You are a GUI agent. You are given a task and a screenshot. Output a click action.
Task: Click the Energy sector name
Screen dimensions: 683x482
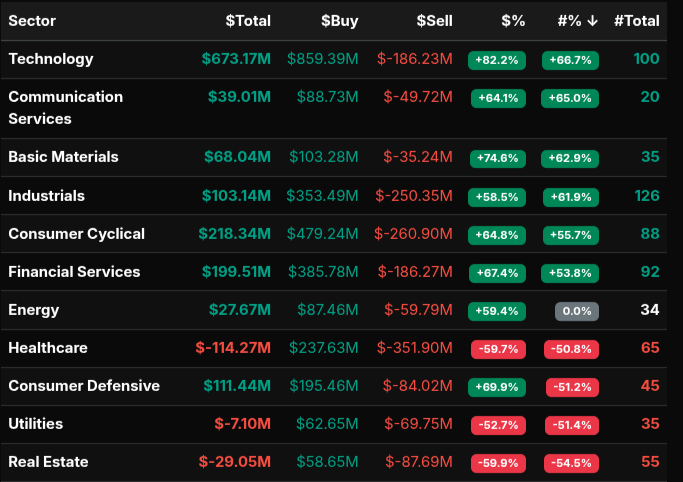click(33, 310)
